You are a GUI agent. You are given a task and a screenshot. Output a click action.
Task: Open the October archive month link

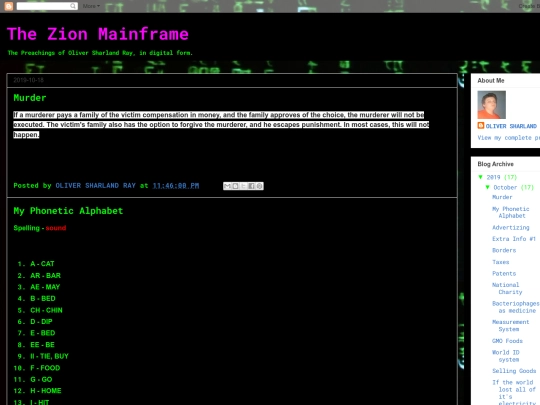[x=505, y=187]
